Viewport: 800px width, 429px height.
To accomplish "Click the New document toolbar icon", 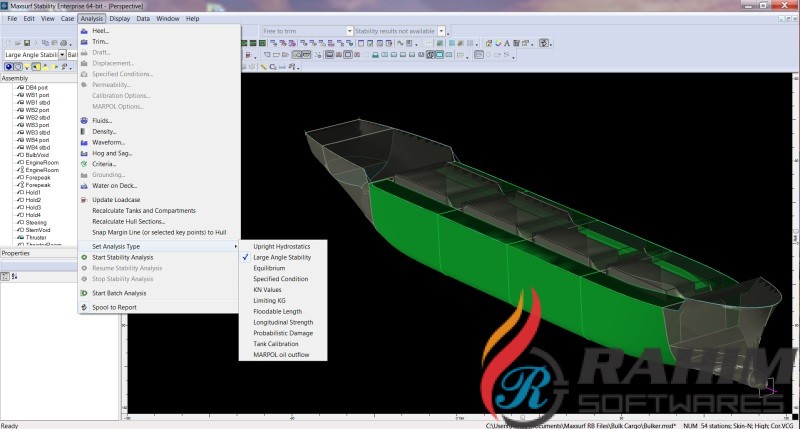I will tap(9, 43).
